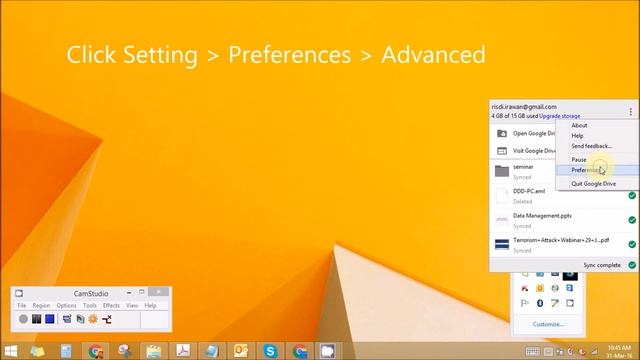Click Data Management.pptx file entry
The width and height of the screenshot is (640, 360).
point(563,220)
